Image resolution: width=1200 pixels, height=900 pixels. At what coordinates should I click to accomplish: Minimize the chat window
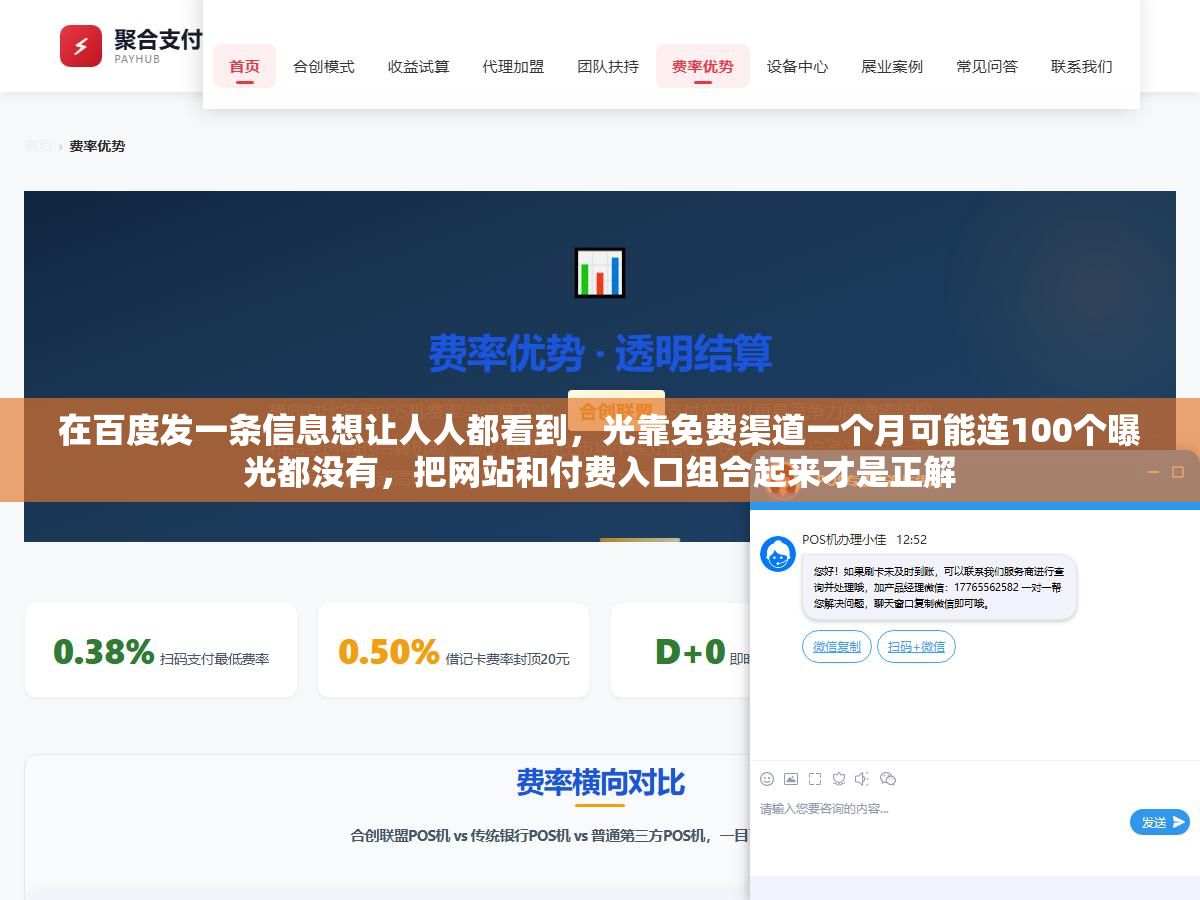(x=1152, y=472)
